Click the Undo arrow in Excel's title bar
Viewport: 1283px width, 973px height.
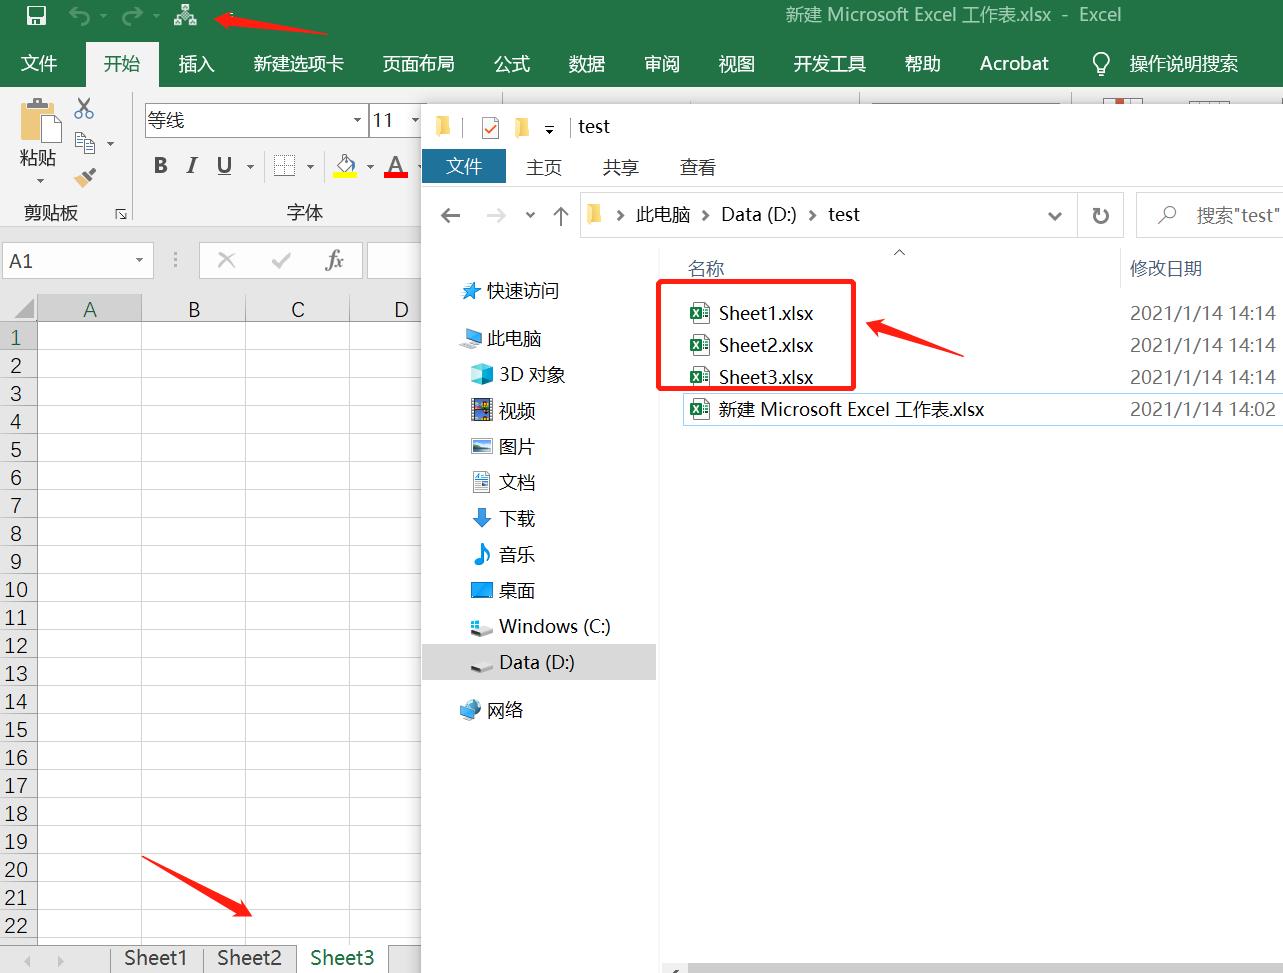click(x=79, y=16)
